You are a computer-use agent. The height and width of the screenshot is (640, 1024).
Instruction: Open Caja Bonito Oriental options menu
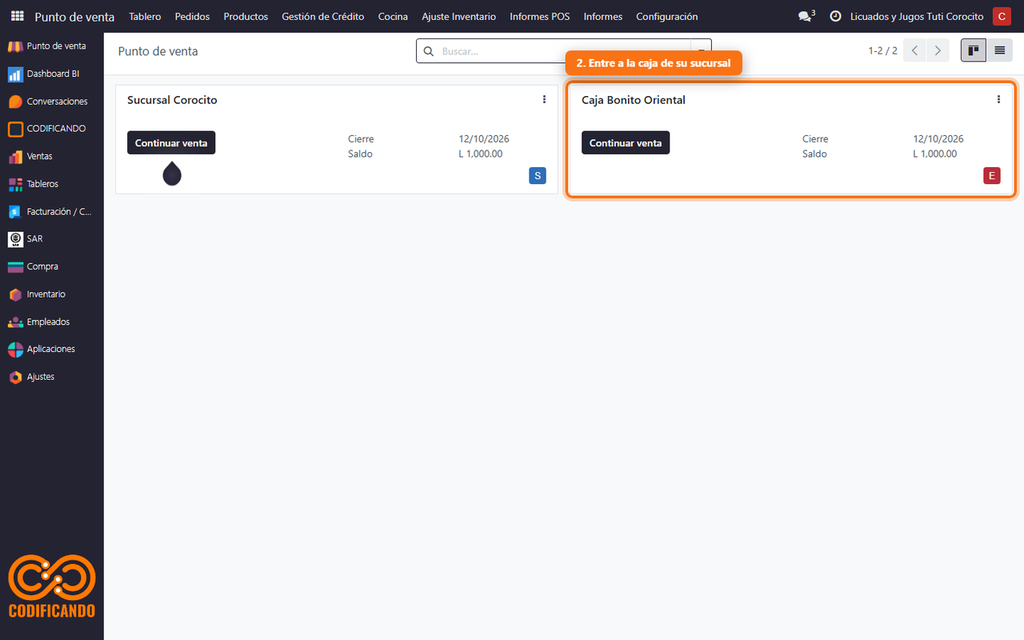pyautogui.click(x=998, y=99)
